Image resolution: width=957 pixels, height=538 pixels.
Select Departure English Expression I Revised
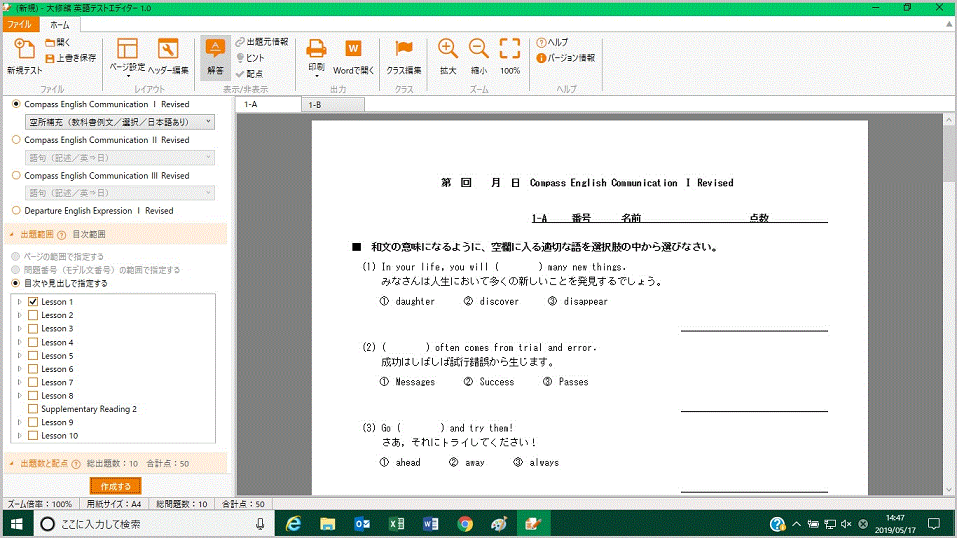[16, 211]
